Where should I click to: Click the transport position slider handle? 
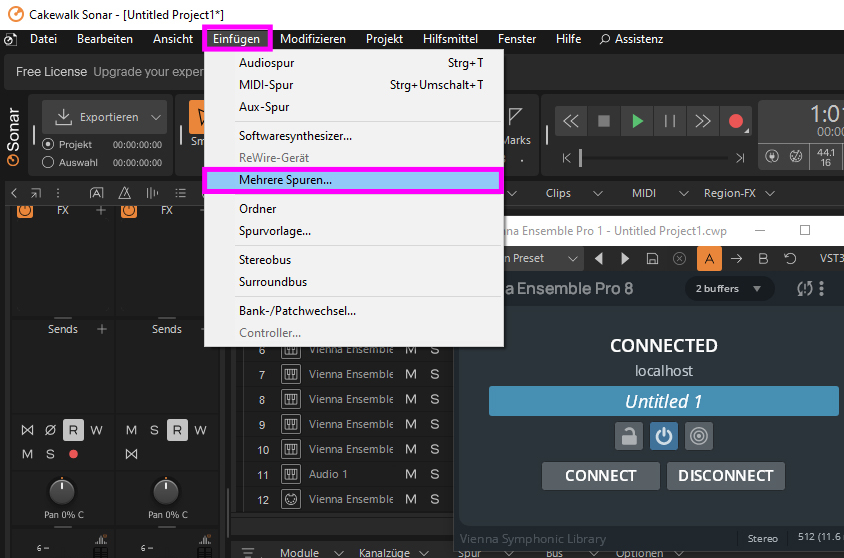[x=580, y=158]
